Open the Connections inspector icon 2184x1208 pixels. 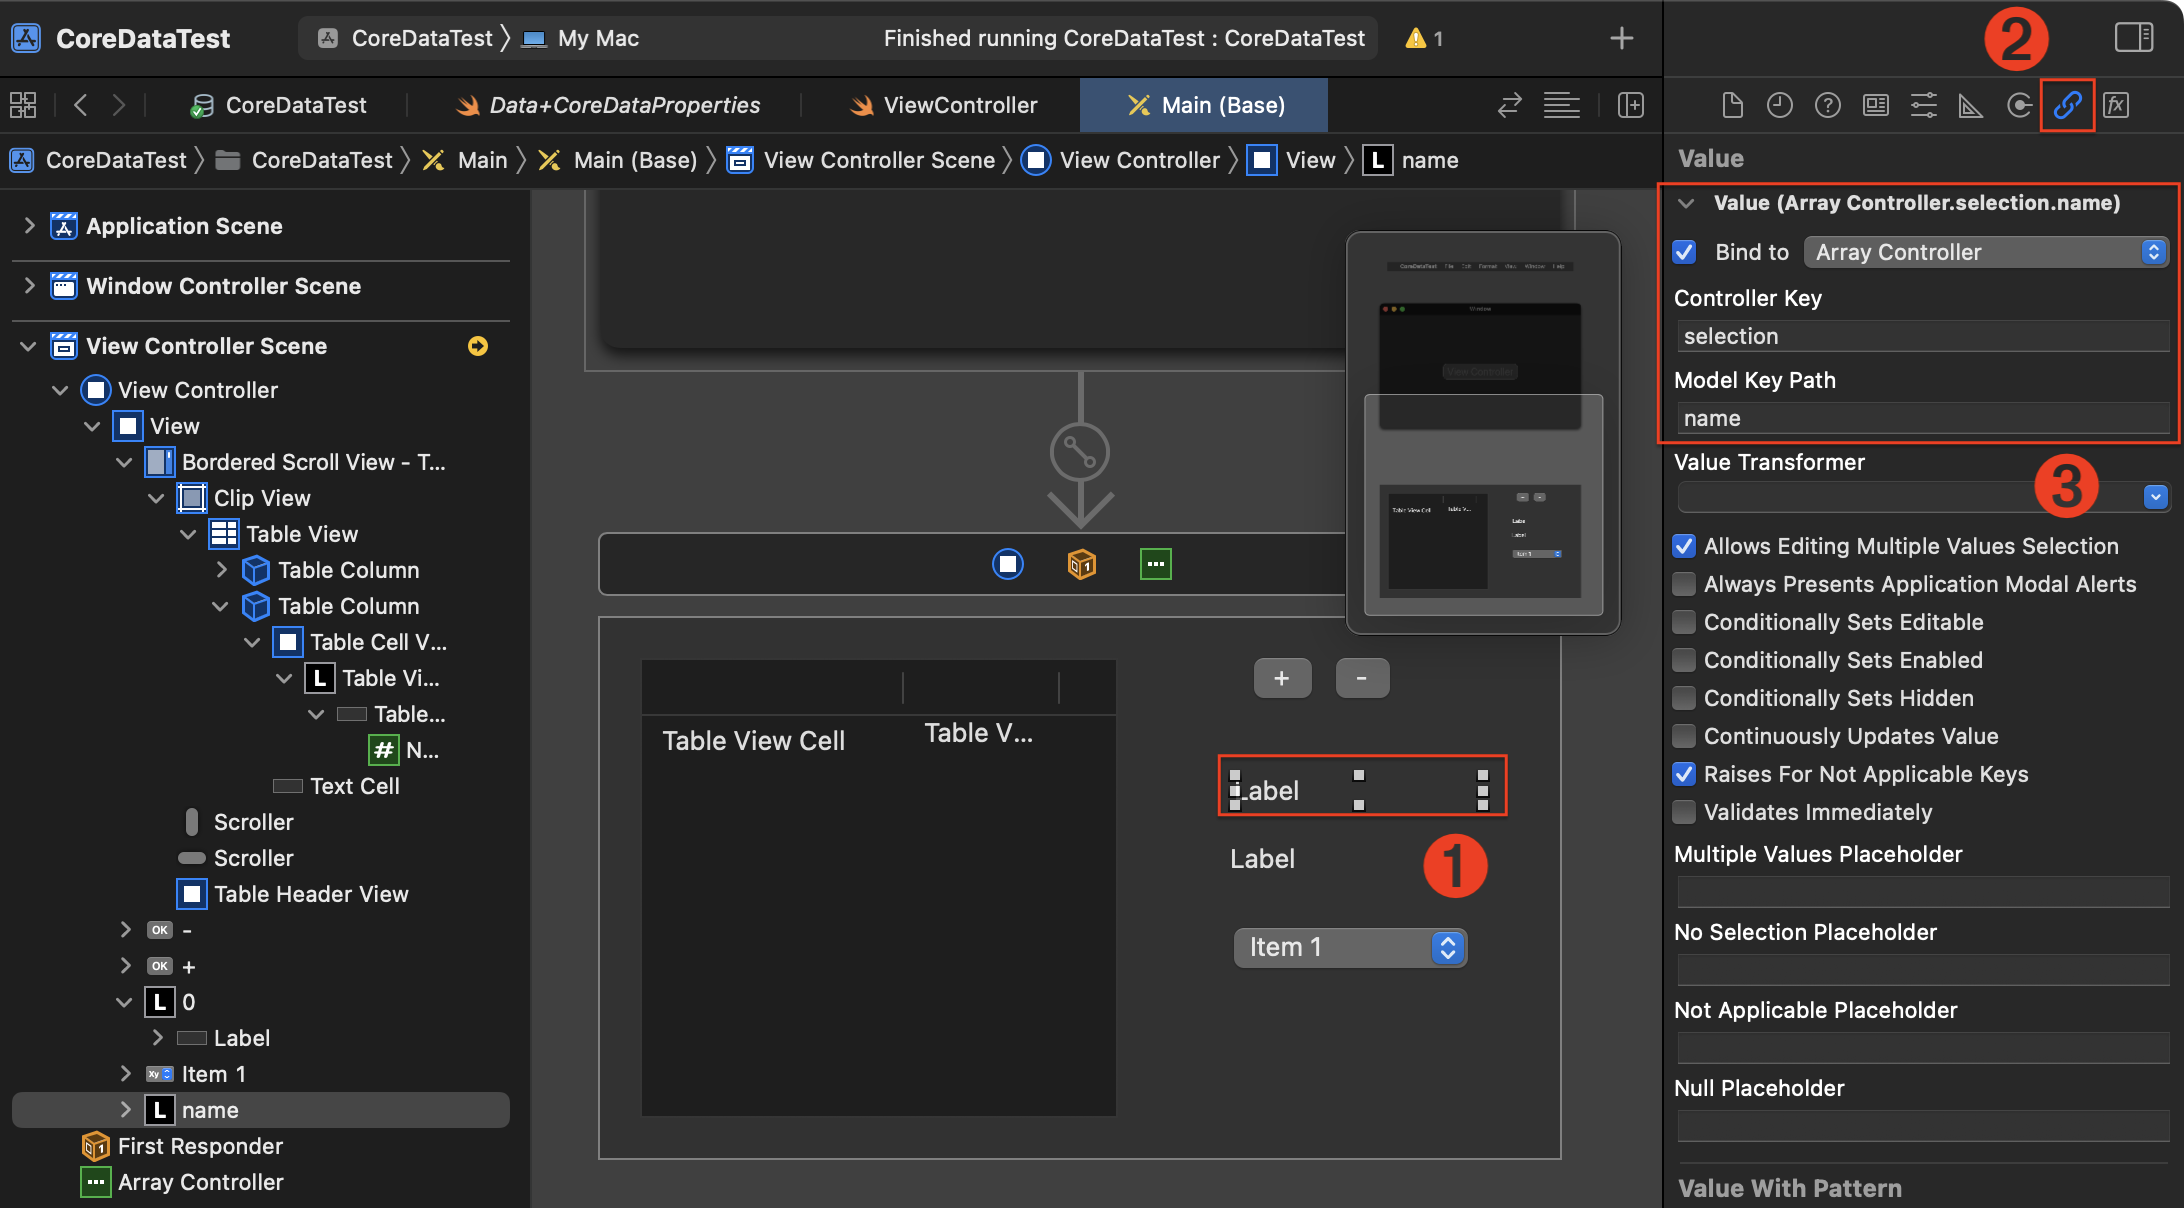pyautogui.click(x=2019, y=105)
